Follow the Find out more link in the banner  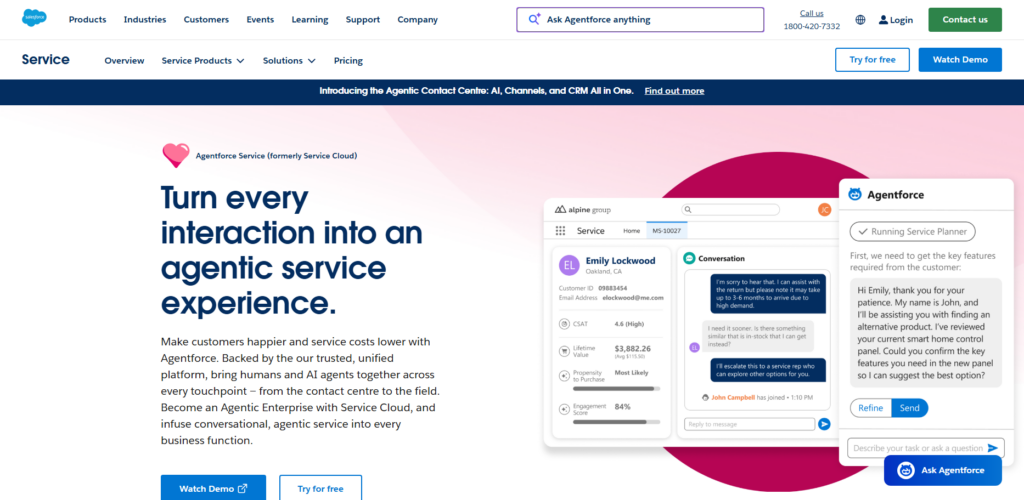coord(674,91)
